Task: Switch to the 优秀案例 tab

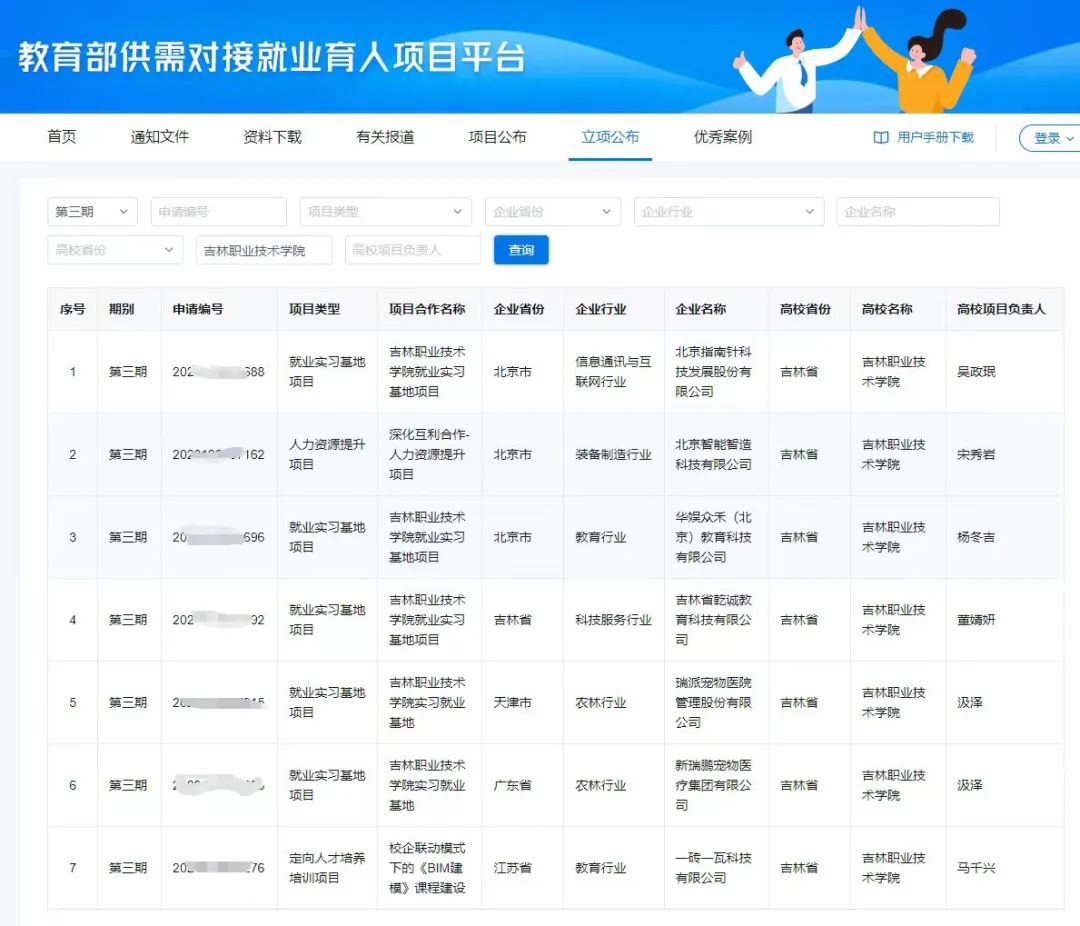Action: coord(722,137)
